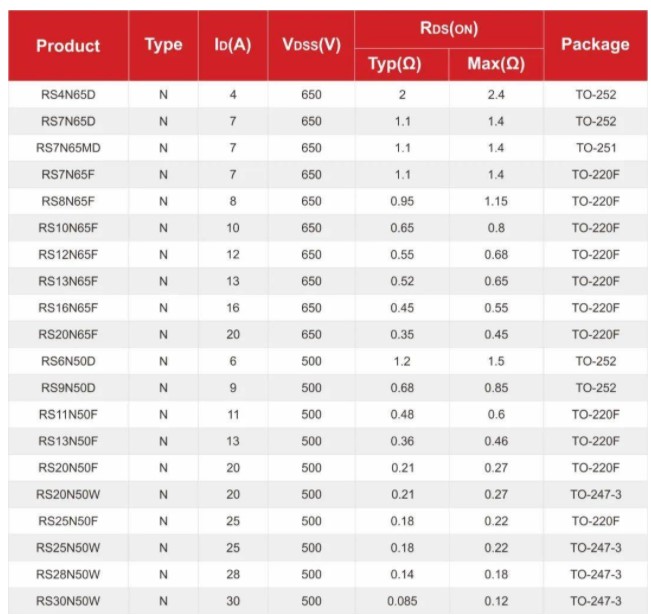Click the Max(Ω) sub-header
The image size is (651, 615).
496,64
